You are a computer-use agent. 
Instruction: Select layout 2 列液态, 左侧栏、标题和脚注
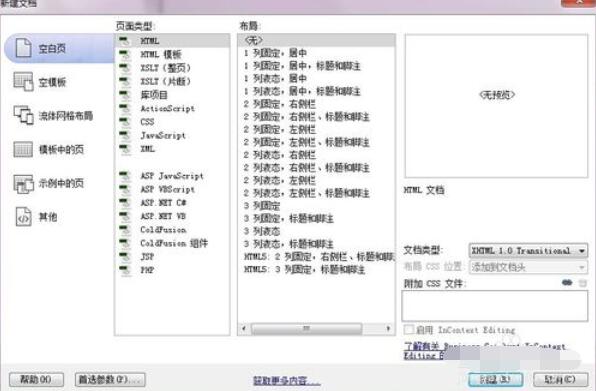coord(316,193)
